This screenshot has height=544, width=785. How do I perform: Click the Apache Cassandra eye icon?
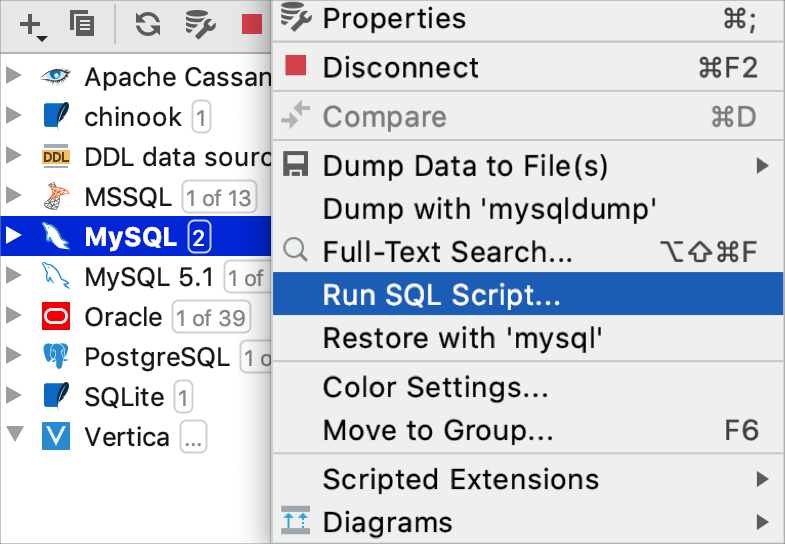[x=56, y=76]
